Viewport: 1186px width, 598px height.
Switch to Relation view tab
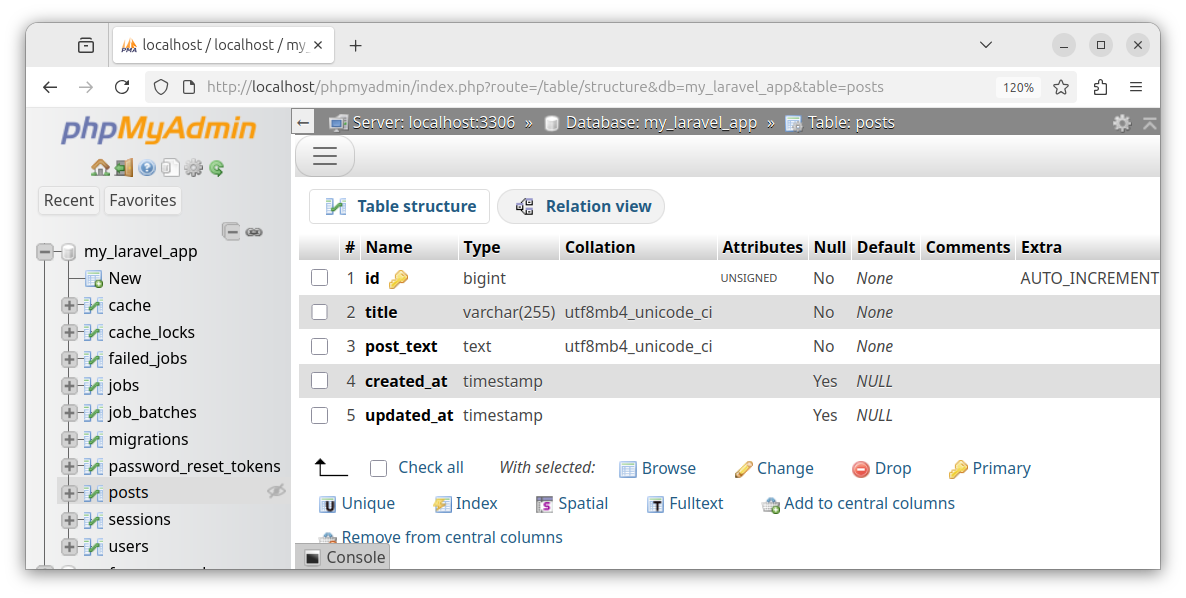581,206
